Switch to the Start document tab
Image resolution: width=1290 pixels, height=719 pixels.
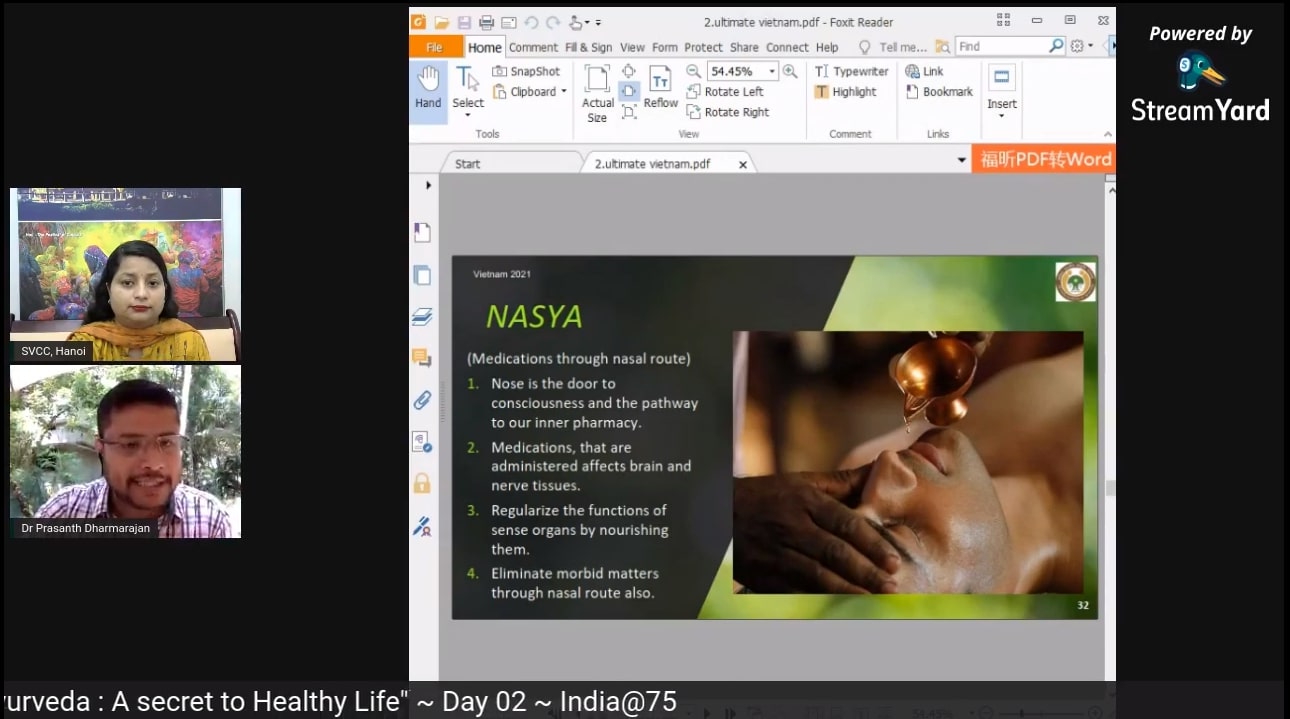(467, 164)
